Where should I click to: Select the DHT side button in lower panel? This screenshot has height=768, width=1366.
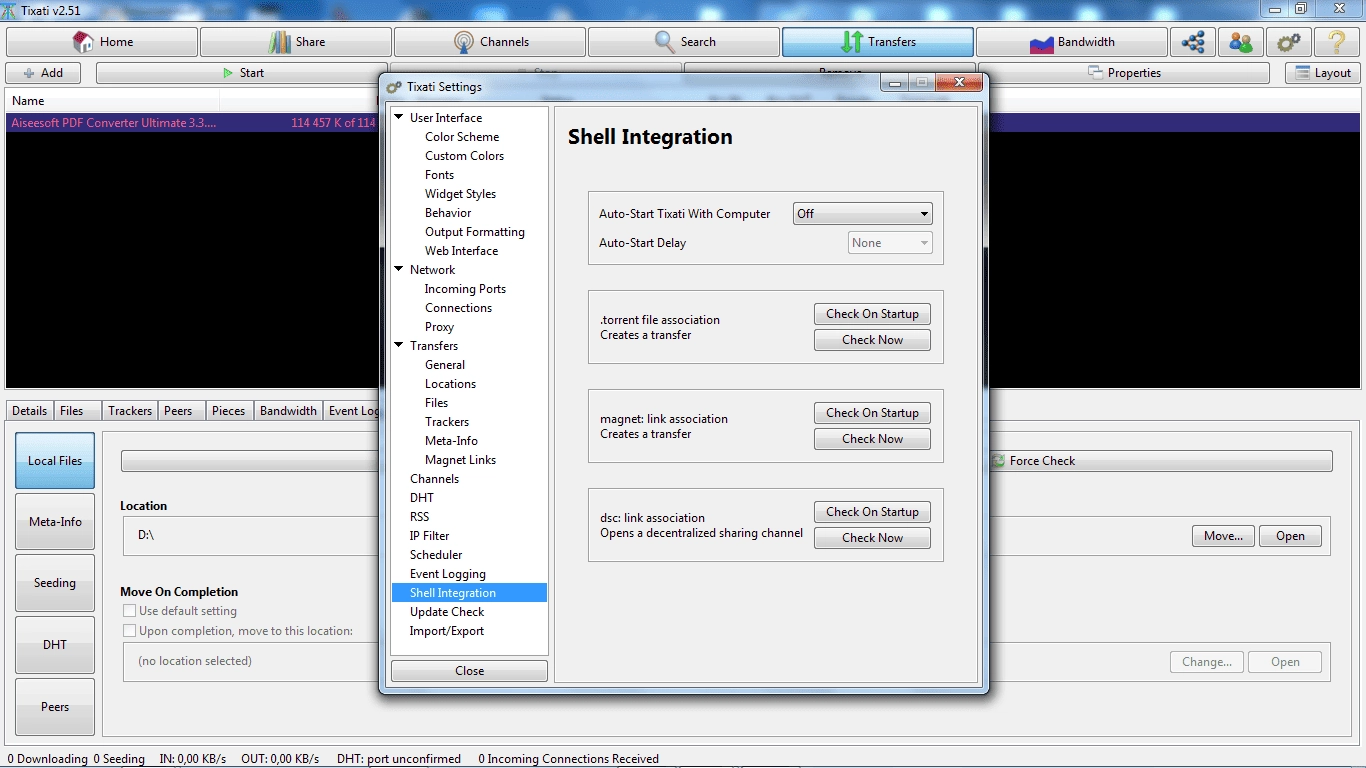(x=55, y=645)
